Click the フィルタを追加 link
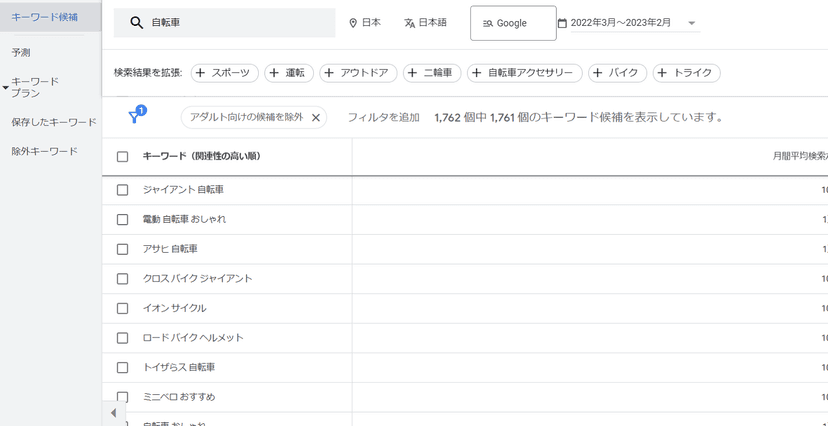This screenshot has width=828, height=426. [x=383, y=118]
